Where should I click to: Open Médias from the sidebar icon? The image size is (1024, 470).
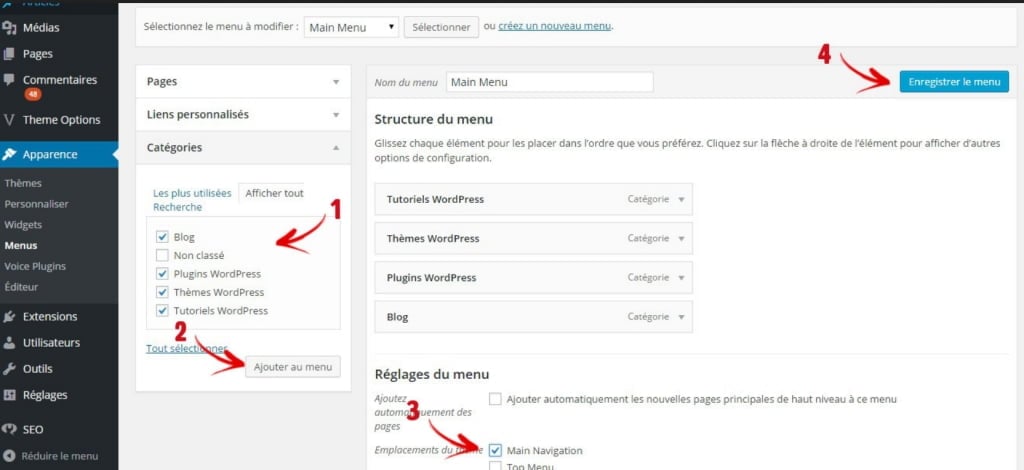click(9, 28)
